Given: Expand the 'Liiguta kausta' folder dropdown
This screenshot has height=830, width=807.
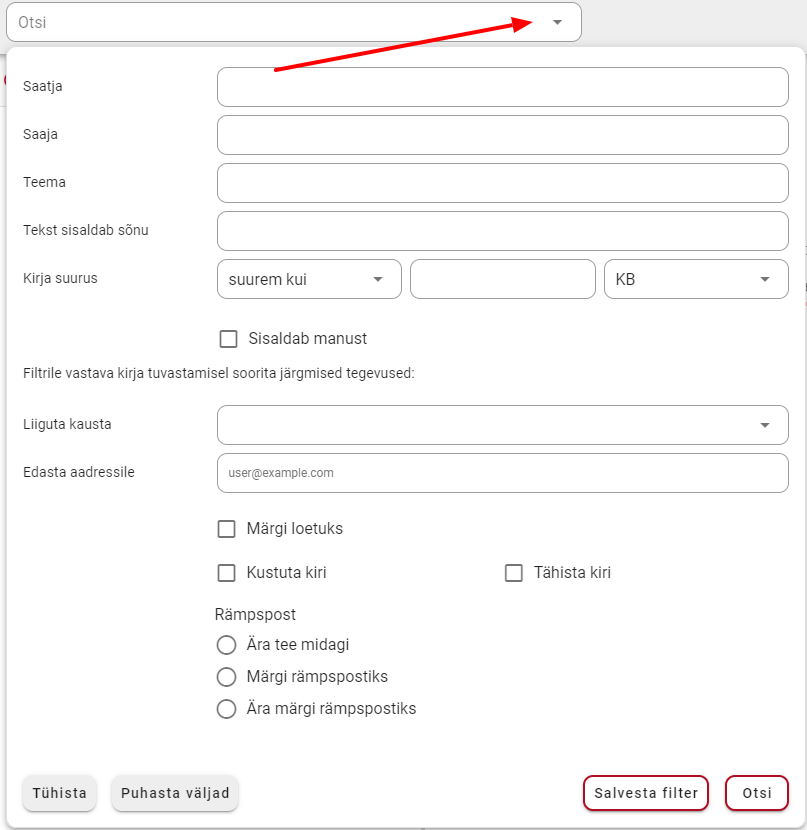Looking at the screenshot, I should pos(503,425).
